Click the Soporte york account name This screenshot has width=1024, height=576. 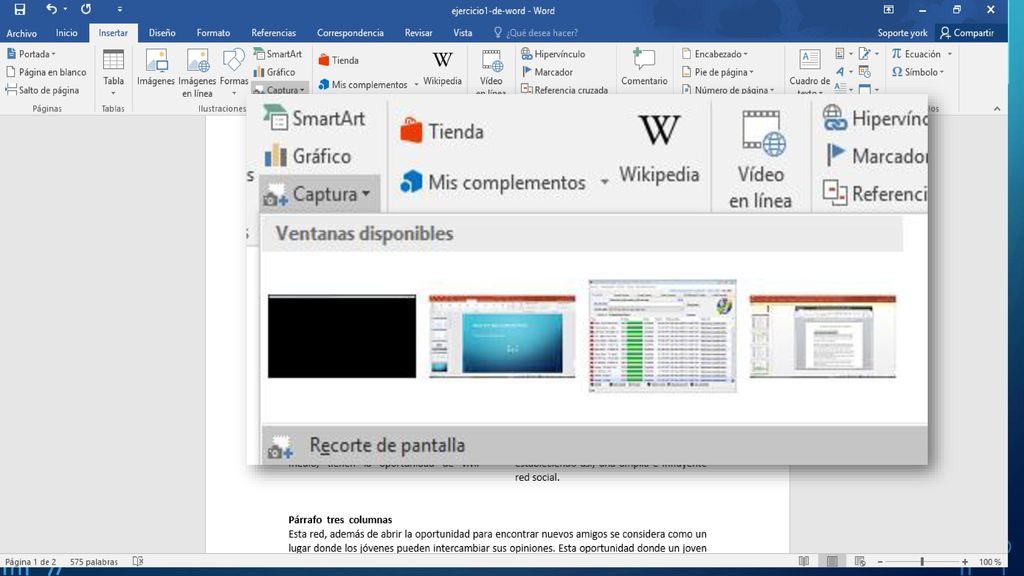coord(902,33)
